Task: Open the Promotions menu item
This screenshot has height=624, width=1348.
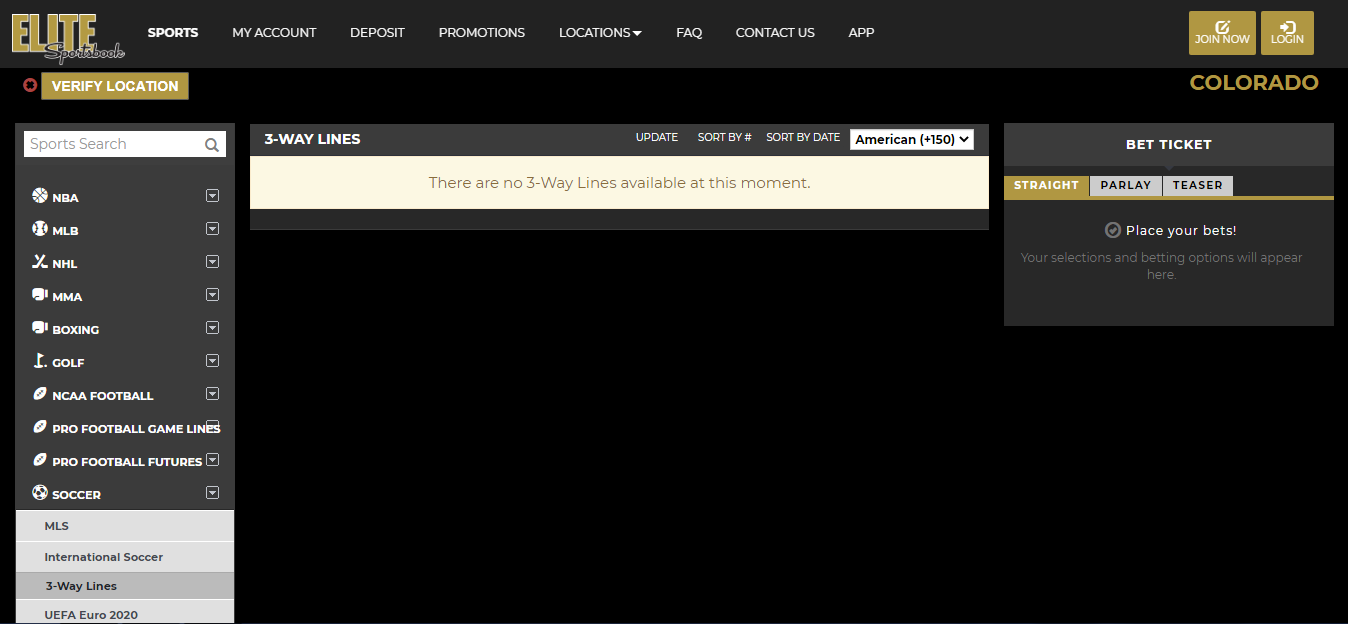Action: tap(481, 33)
